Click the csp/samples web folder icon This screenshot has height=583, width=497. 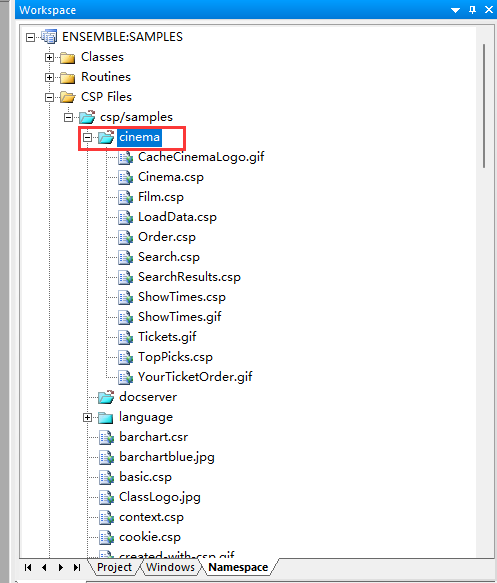pyautogui.click(x=87, y=117)
